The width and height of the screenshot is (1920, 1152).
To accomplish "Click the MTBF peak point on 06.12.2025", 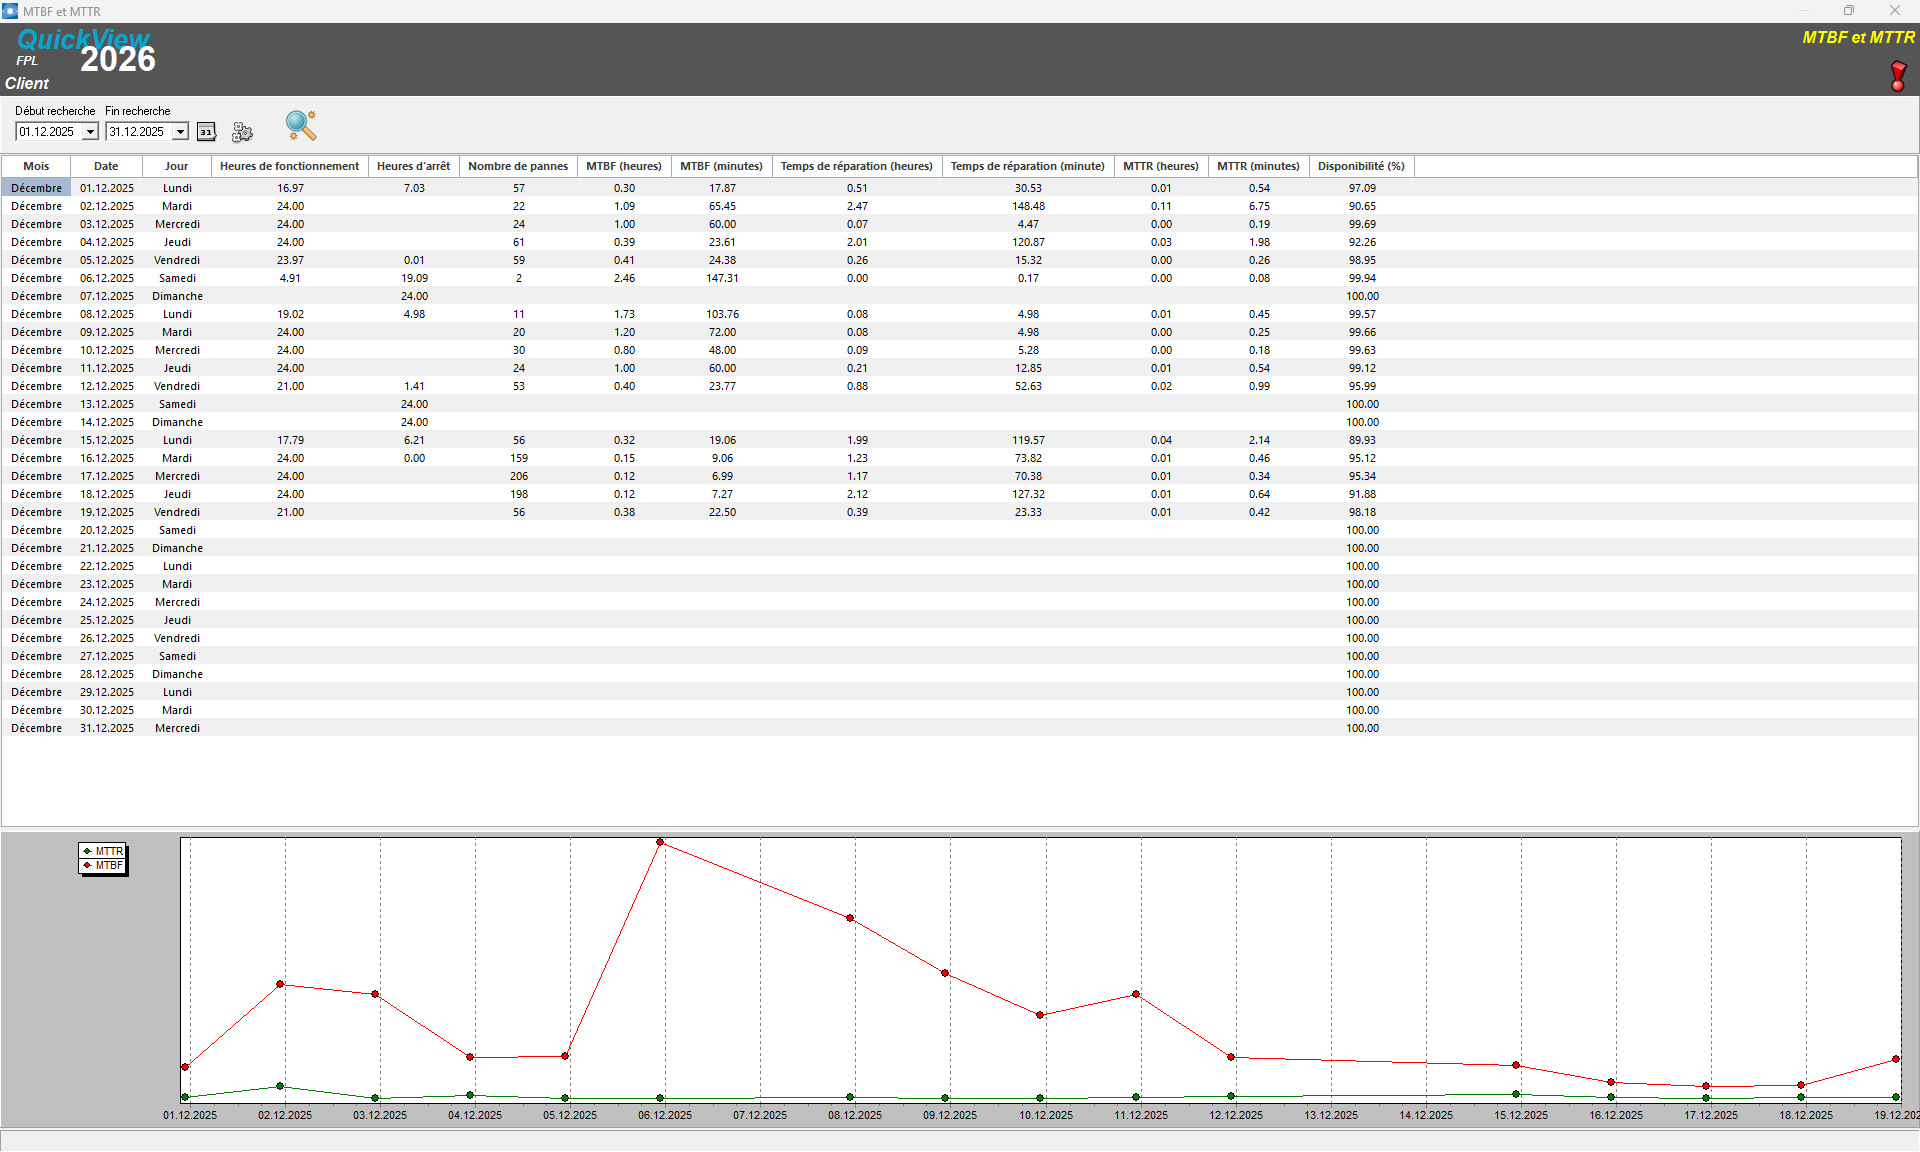I will [660, 842].
